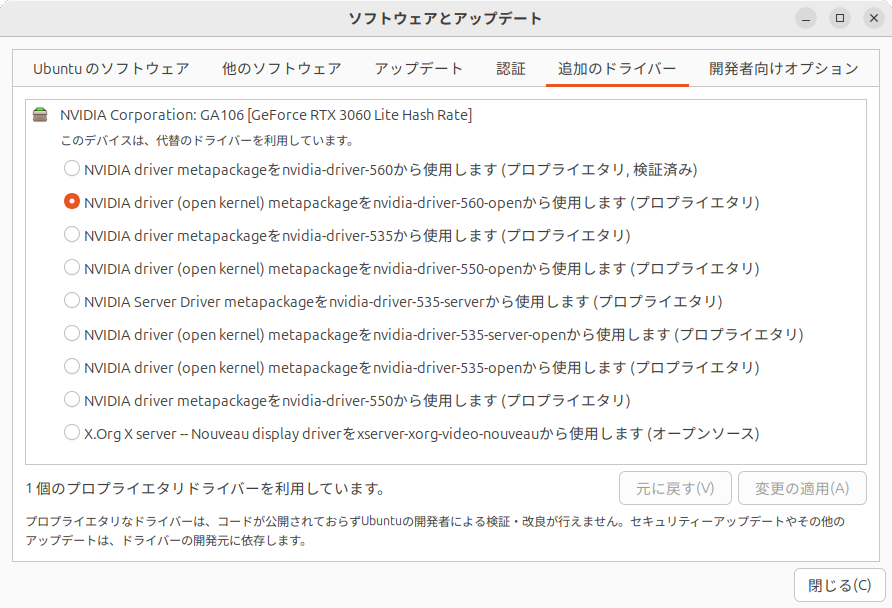Click the proprietary driver explanation note at bottom

point(435,531)
